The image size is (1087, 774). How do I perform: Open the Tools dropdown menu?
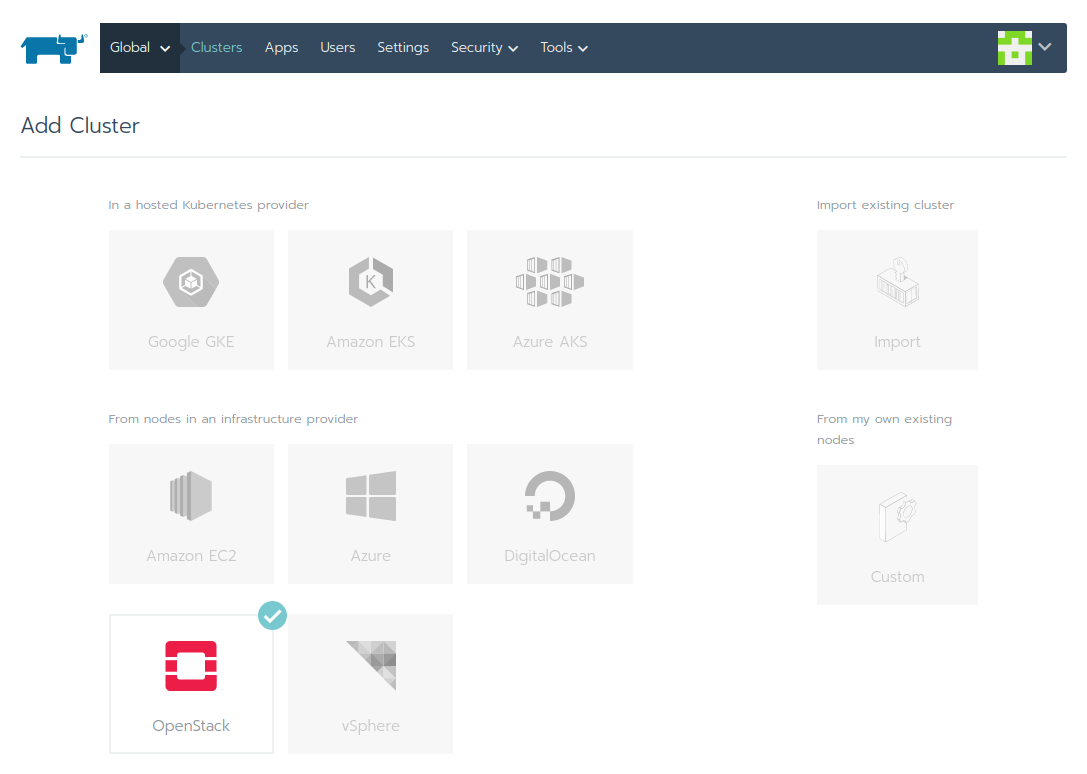[x=563, y=47]
